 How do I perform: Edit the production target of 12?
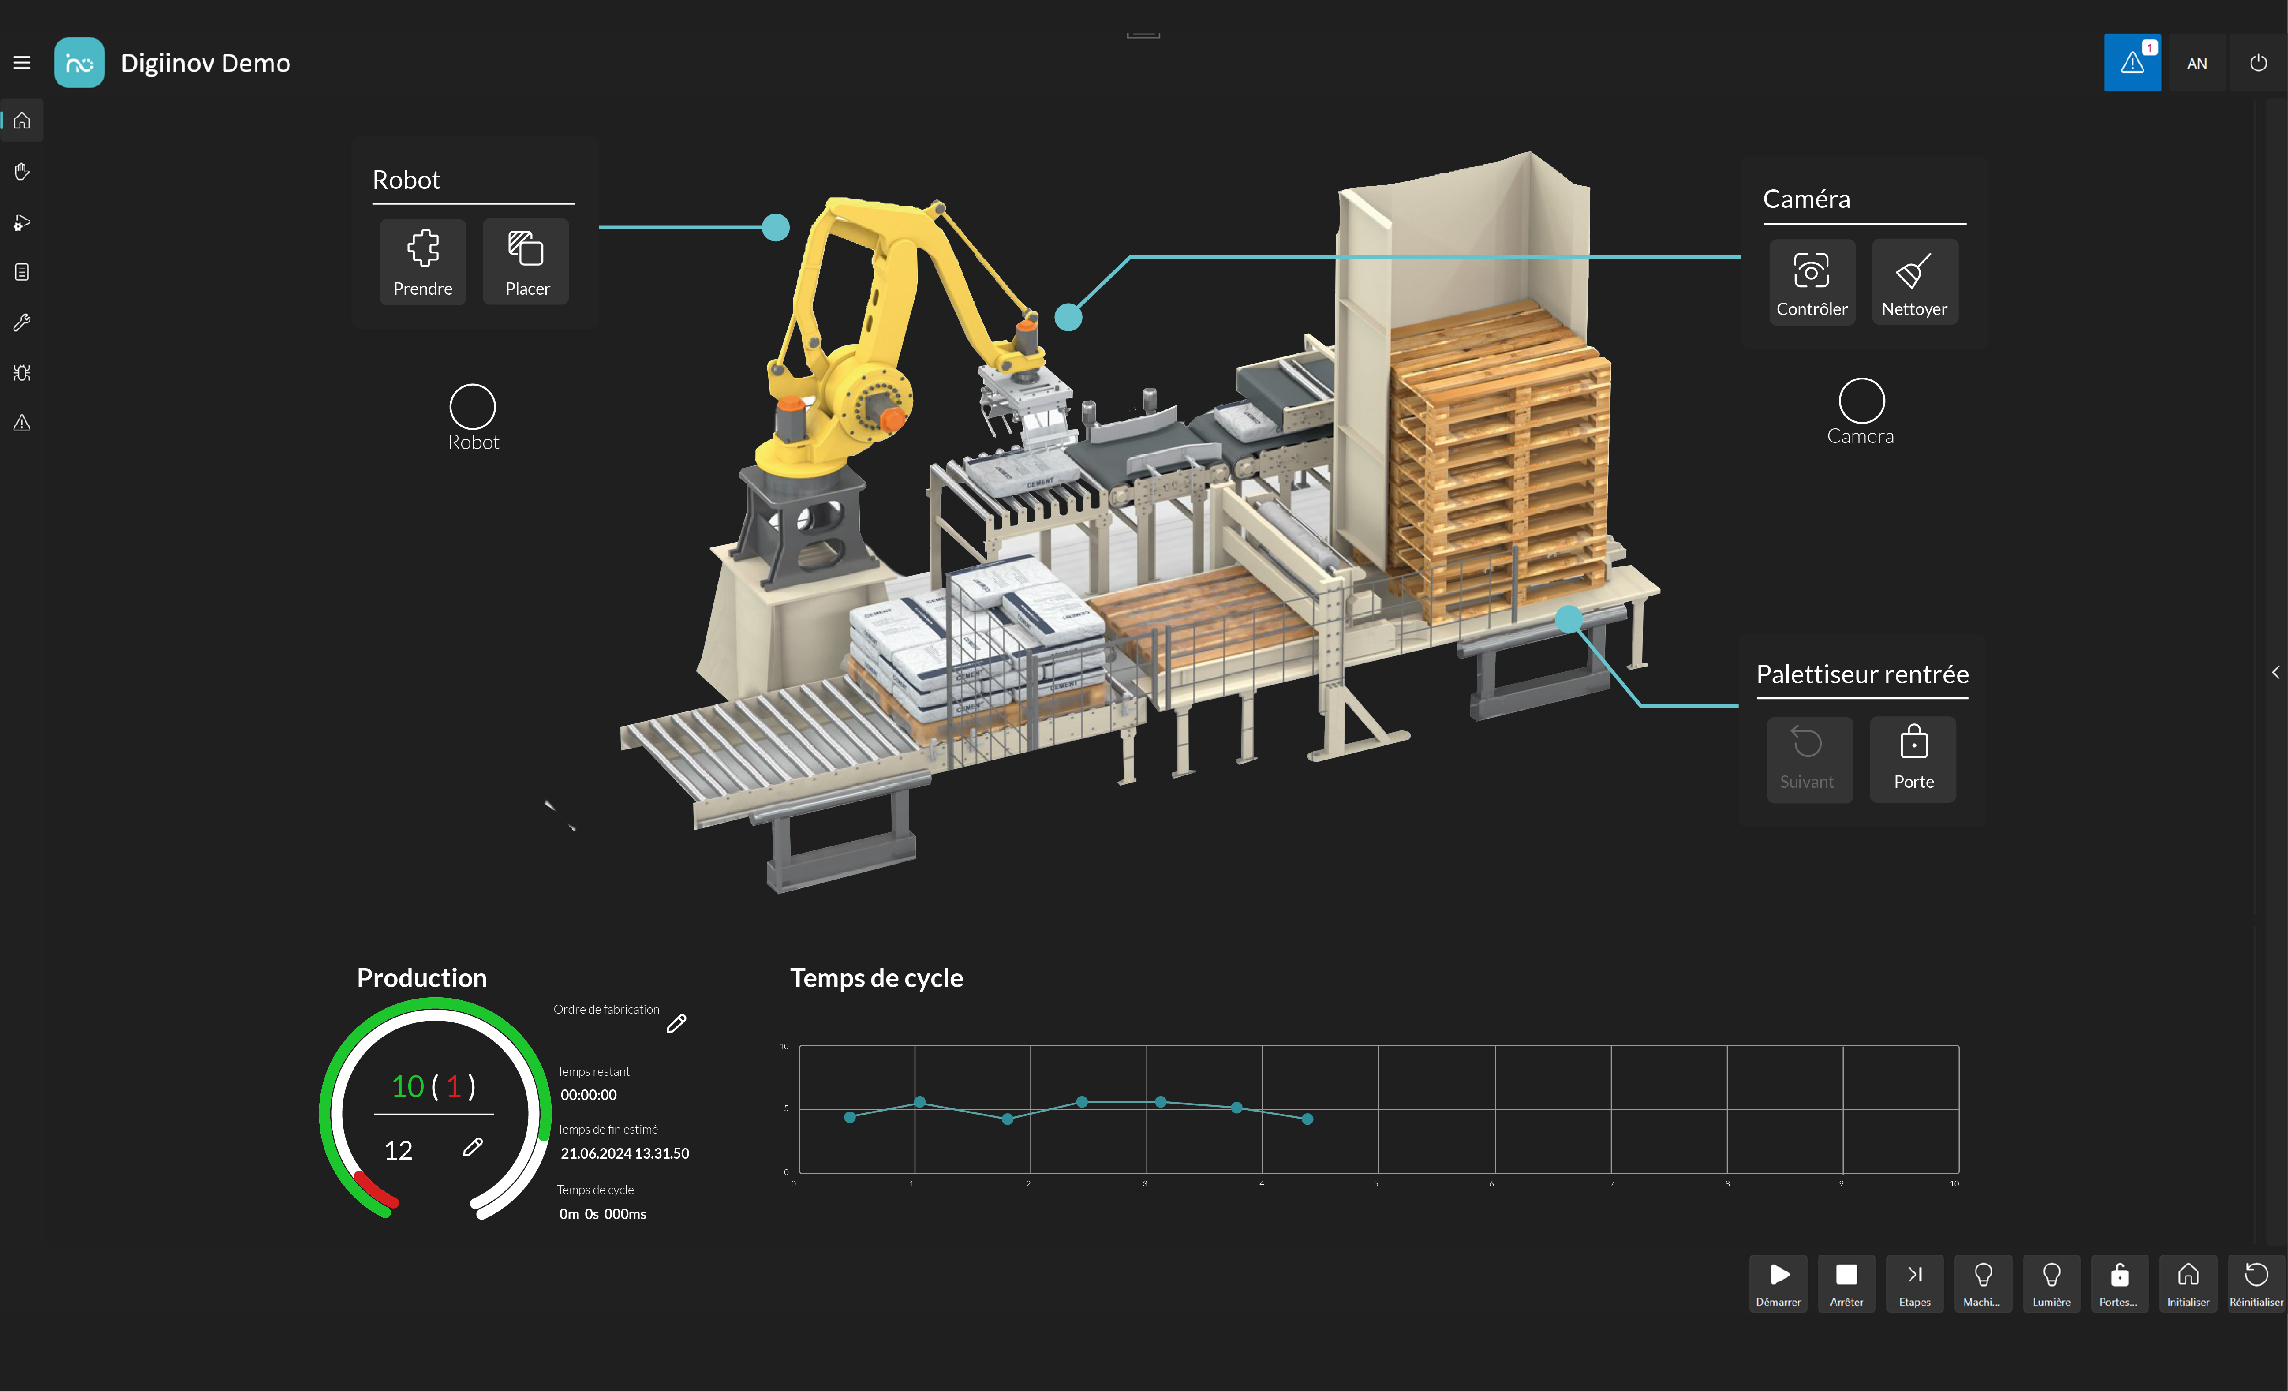point(473,1148)
